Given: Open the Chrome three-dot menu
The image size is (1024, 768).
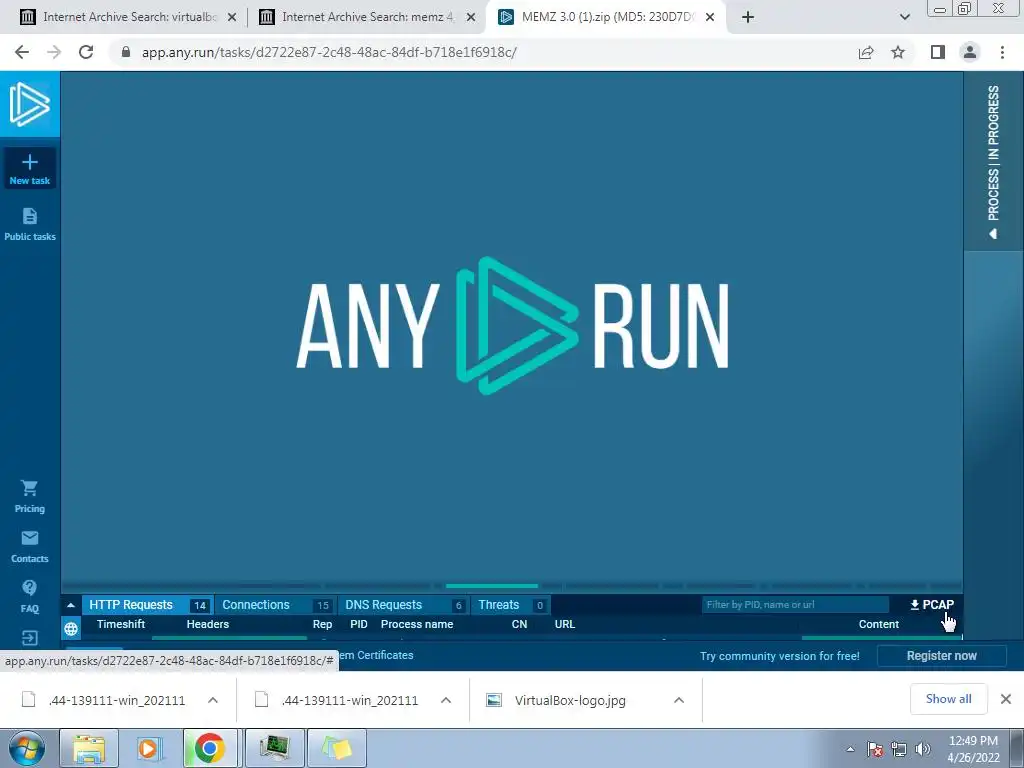Looking at the screenshot, I should pyautogui.click(x=1002, y=52).
